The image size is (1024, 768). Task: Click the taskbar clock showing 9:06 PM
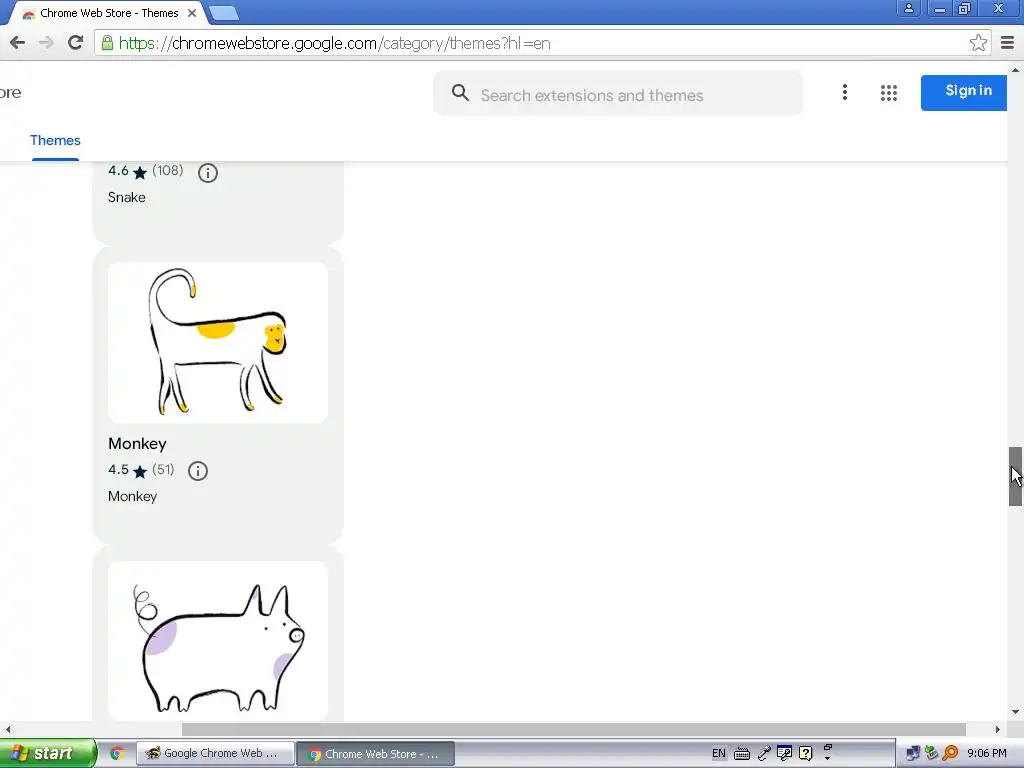pyautogui.click(x=987, y=753)
